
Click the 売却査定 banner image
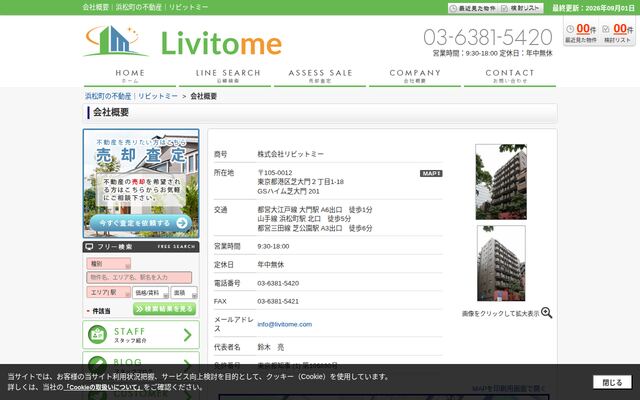pos(141,183)
